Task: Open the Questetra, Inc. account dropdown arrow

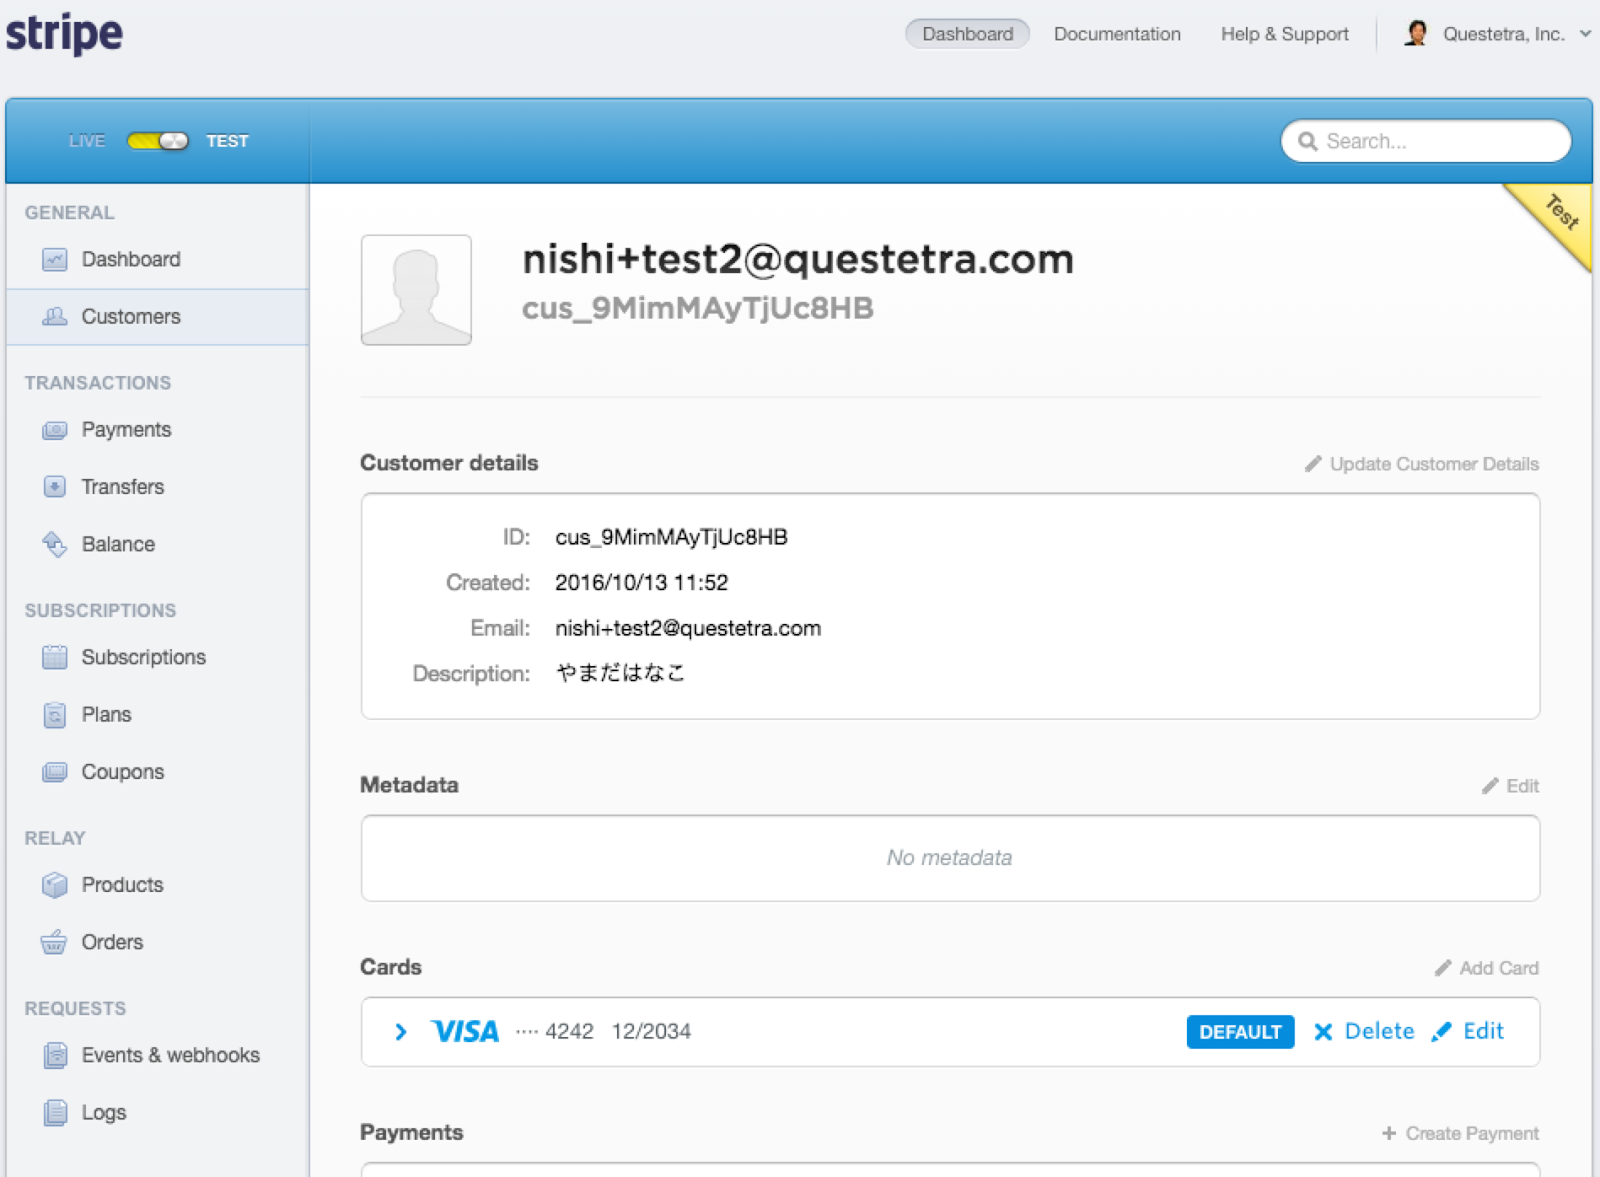Action: [x=1585, y=34]
